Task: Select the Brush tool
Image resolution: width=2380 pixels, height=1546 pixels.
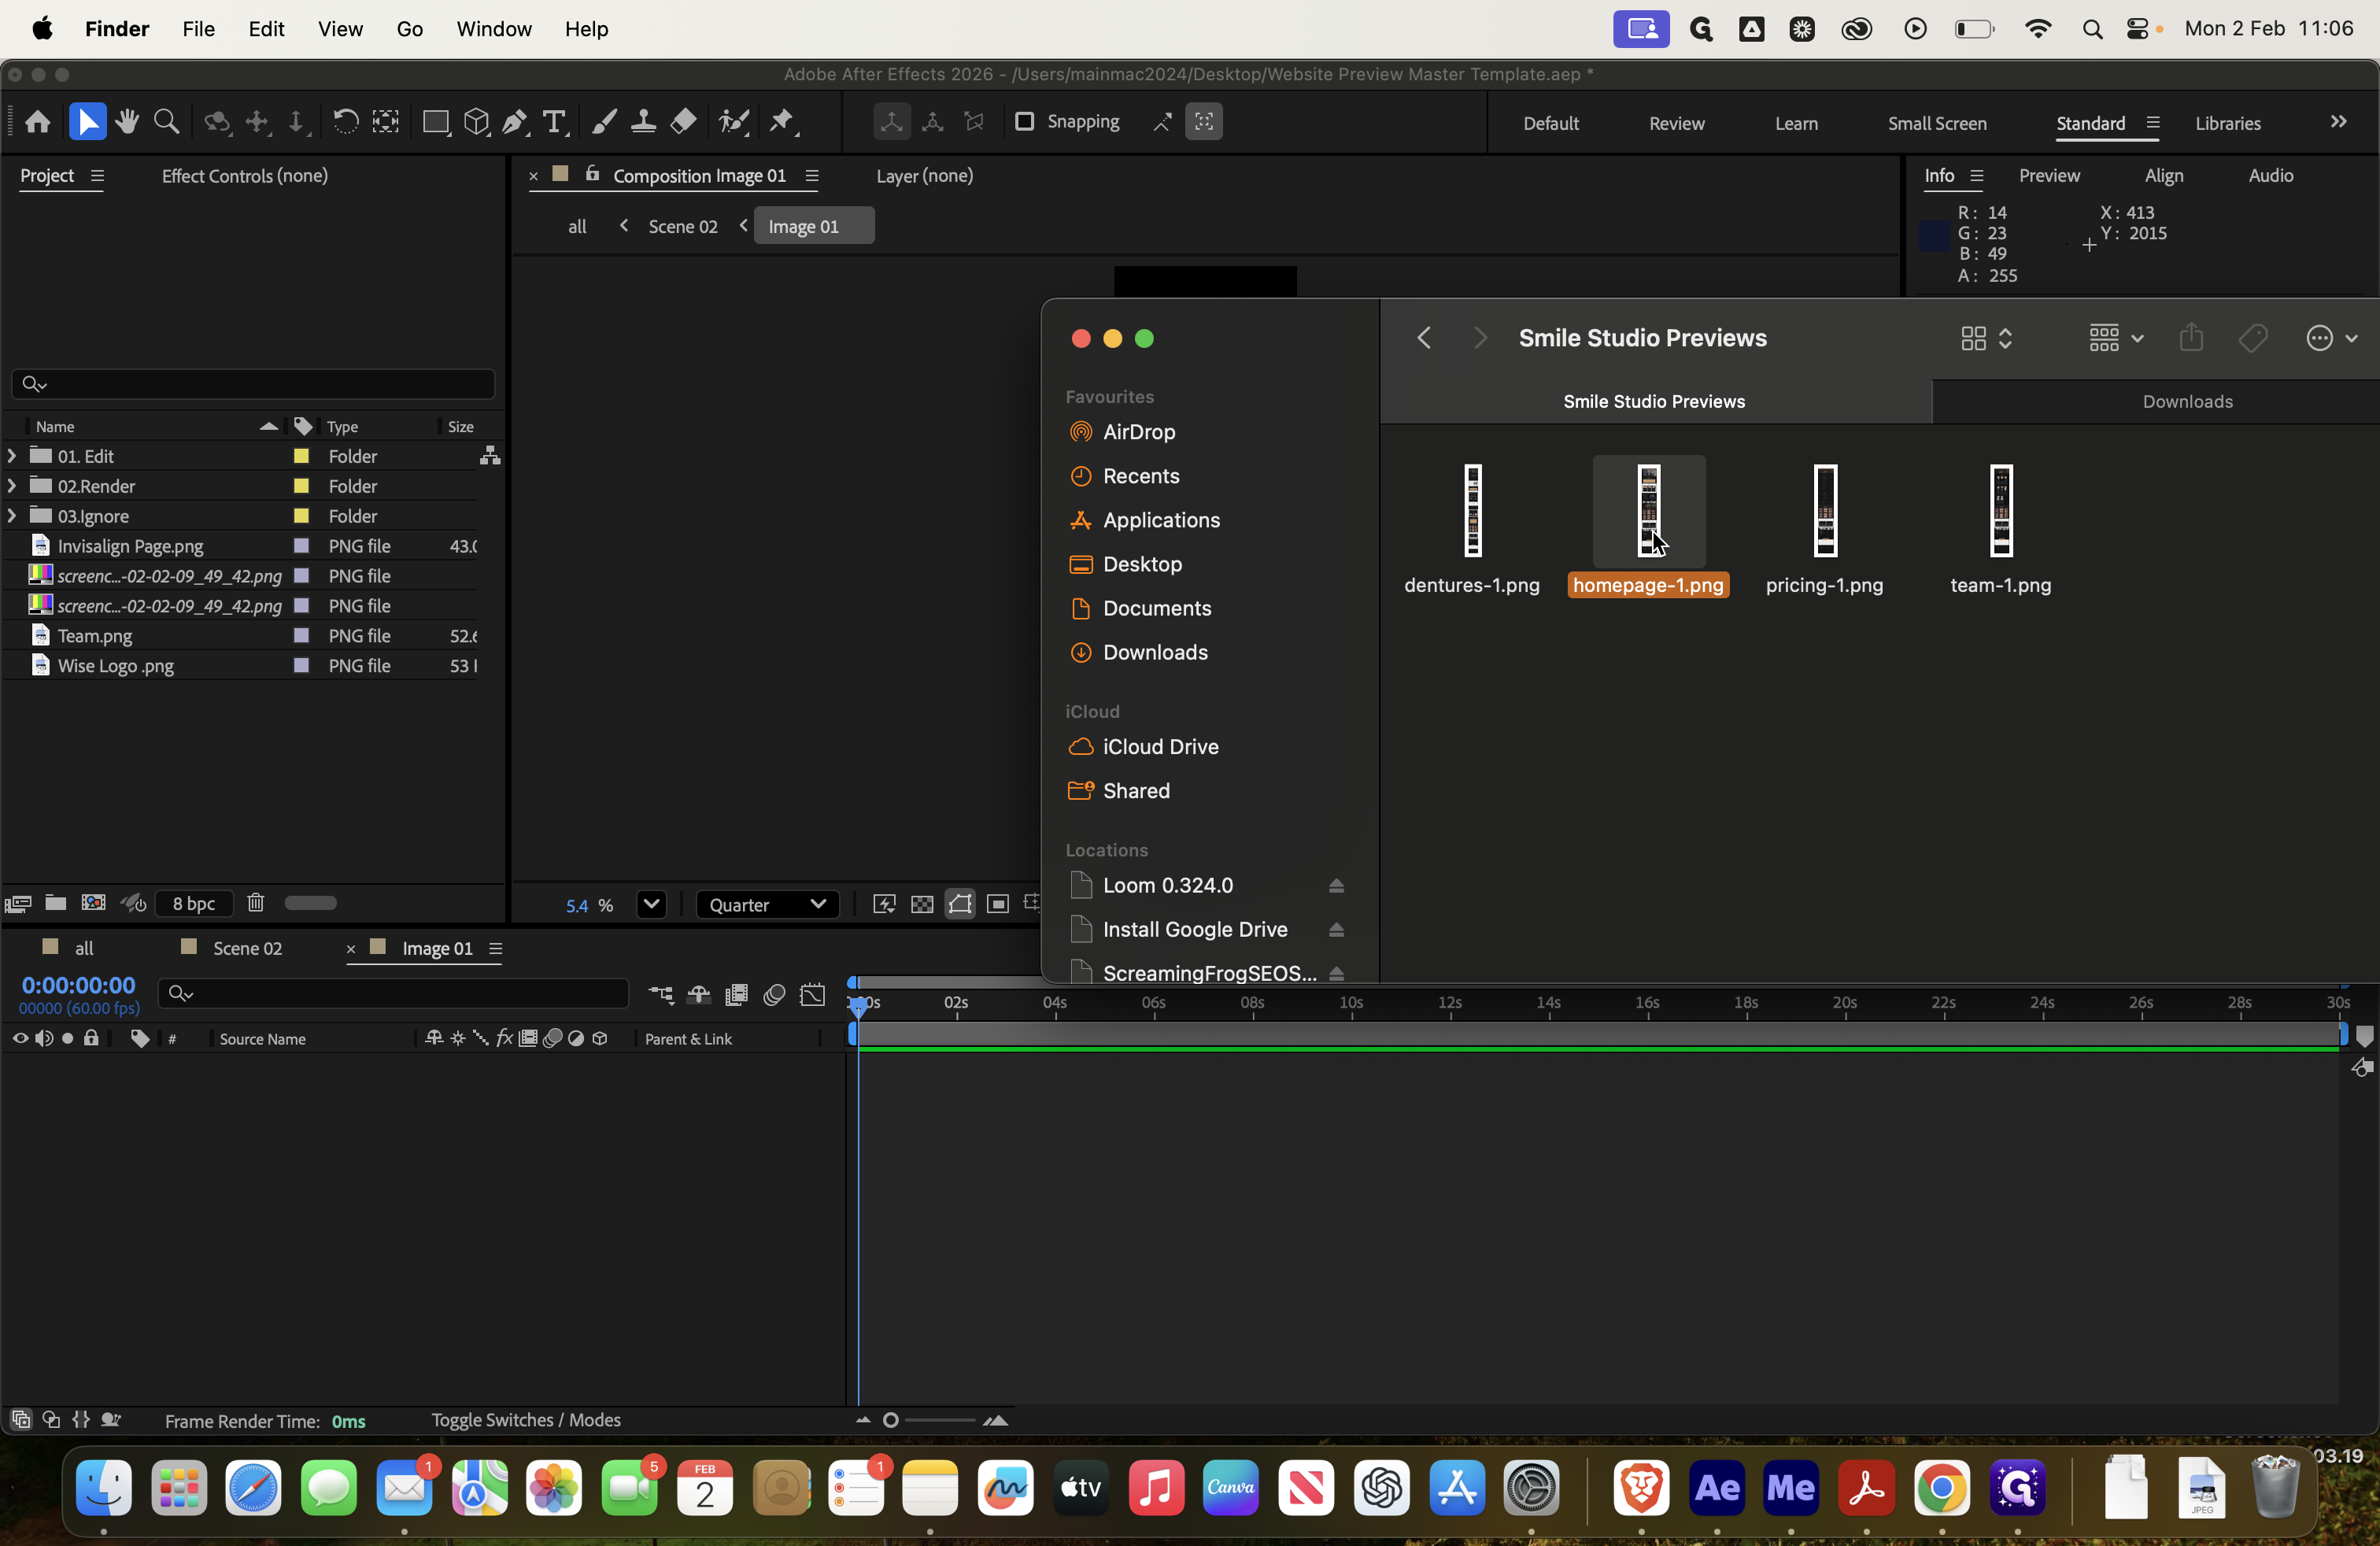Action: 603,122
